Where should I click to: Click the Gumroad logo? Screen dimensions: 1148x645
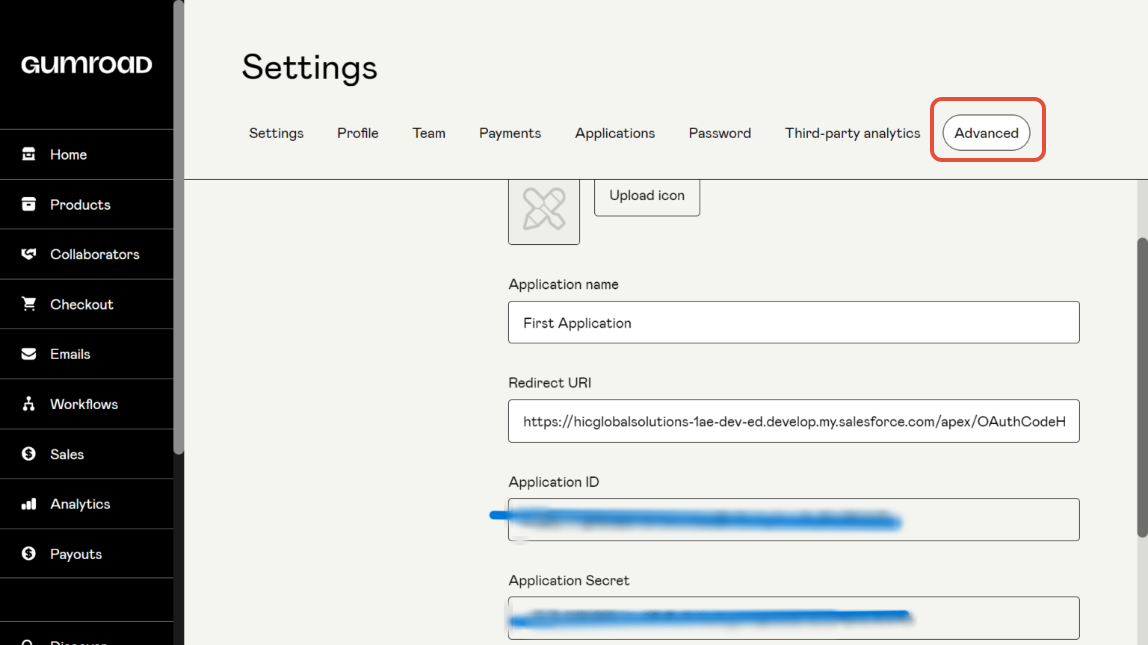click(86, 65)
